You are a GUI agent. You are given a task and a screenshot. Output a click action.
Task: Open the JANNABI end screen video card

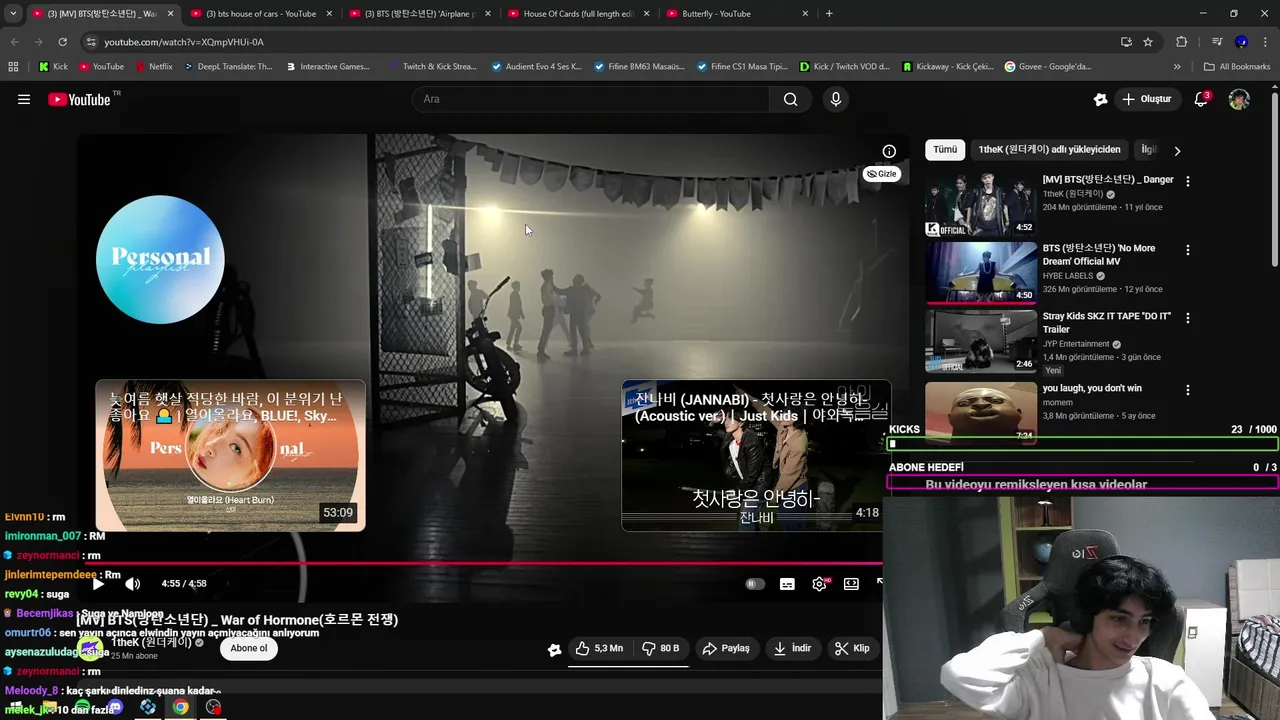(x=755, y=455)
